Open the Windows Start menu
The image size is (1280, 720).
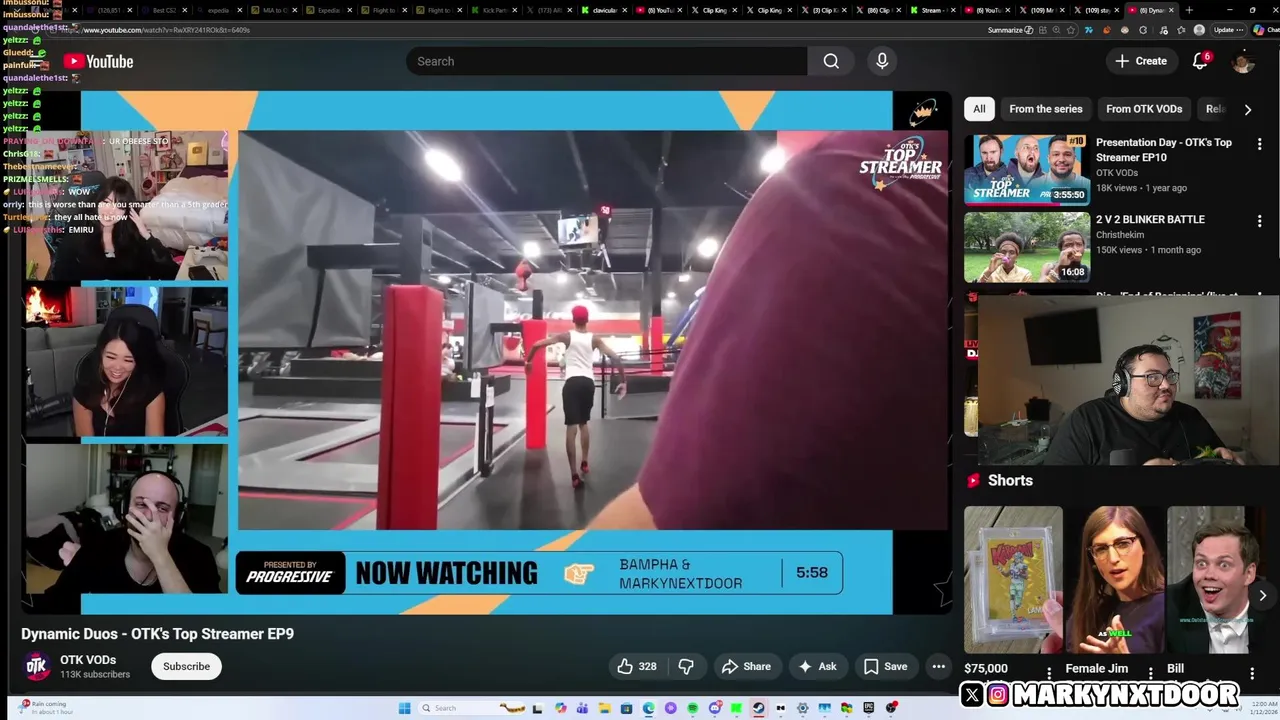tap(405, 708)
